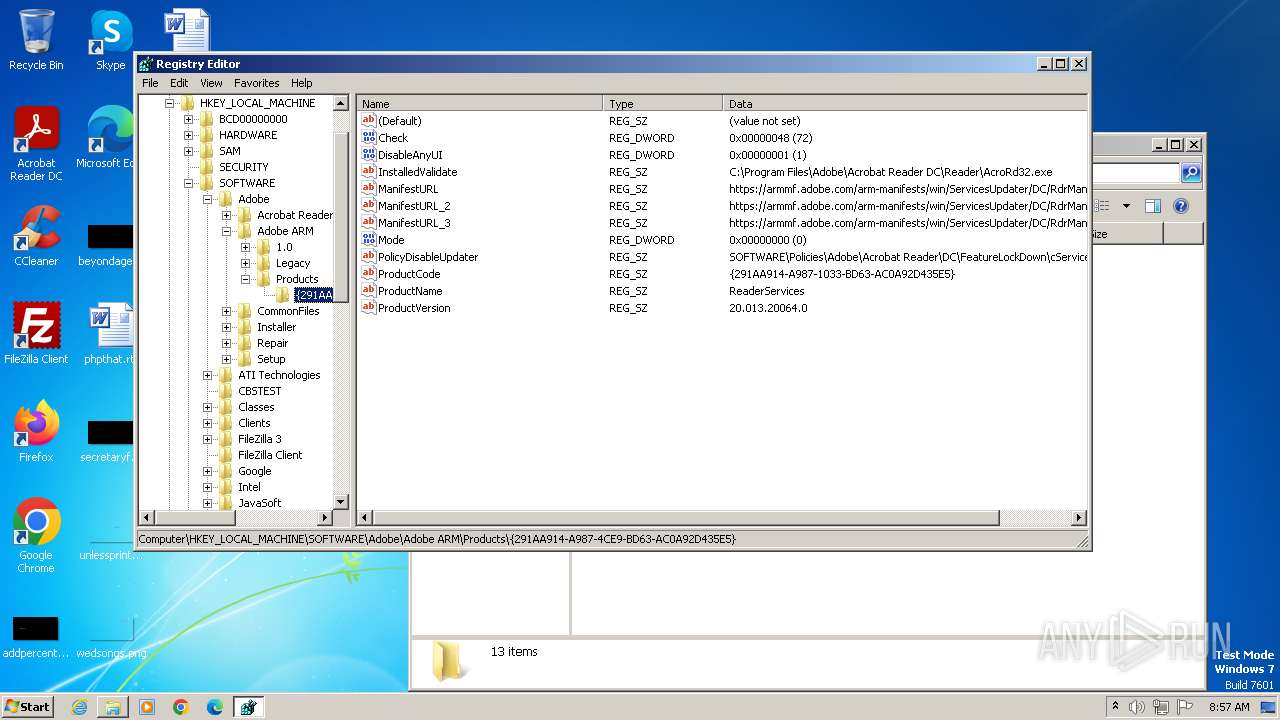Viewport: 1280px width, 720px height.
Task: Open the Skype desktop icon
Action: [x=110, y=40]
